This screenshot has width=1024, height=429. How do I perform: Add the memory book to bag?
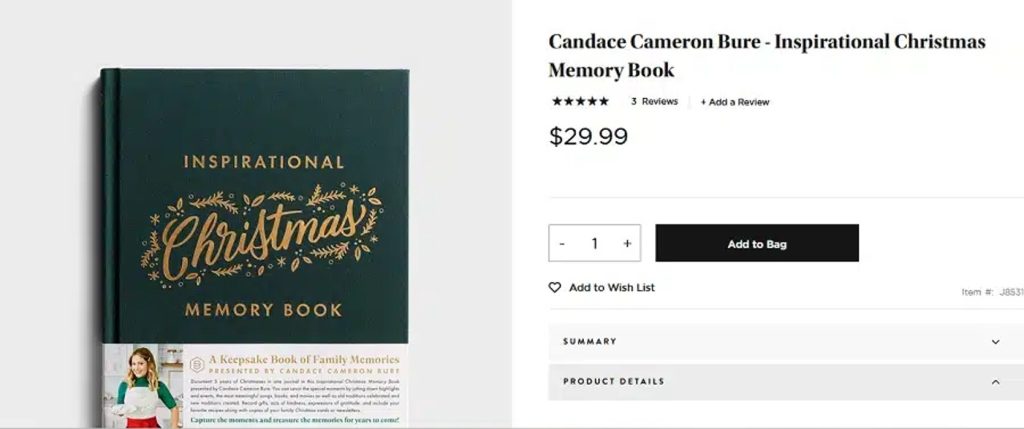pyautogui.click(x=757, y=243)
